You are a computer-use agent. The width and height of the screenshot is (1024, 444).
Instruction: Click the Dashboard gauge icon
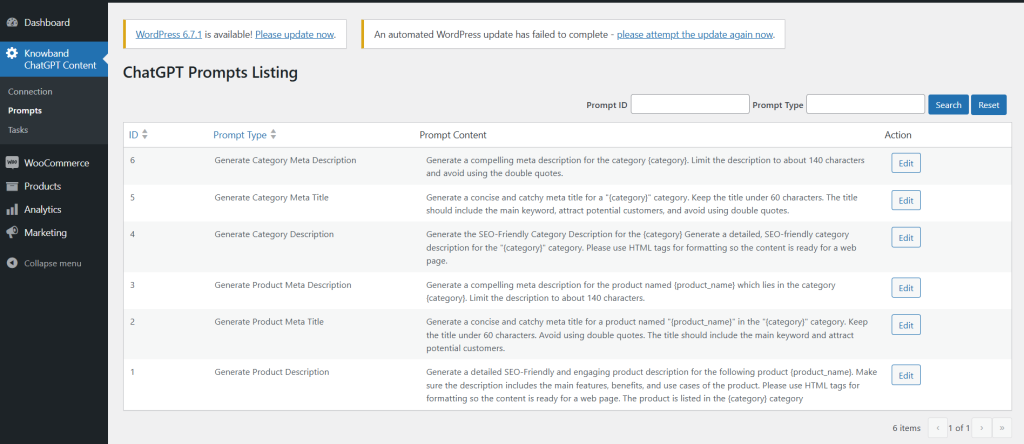click(x=12, y=23)
